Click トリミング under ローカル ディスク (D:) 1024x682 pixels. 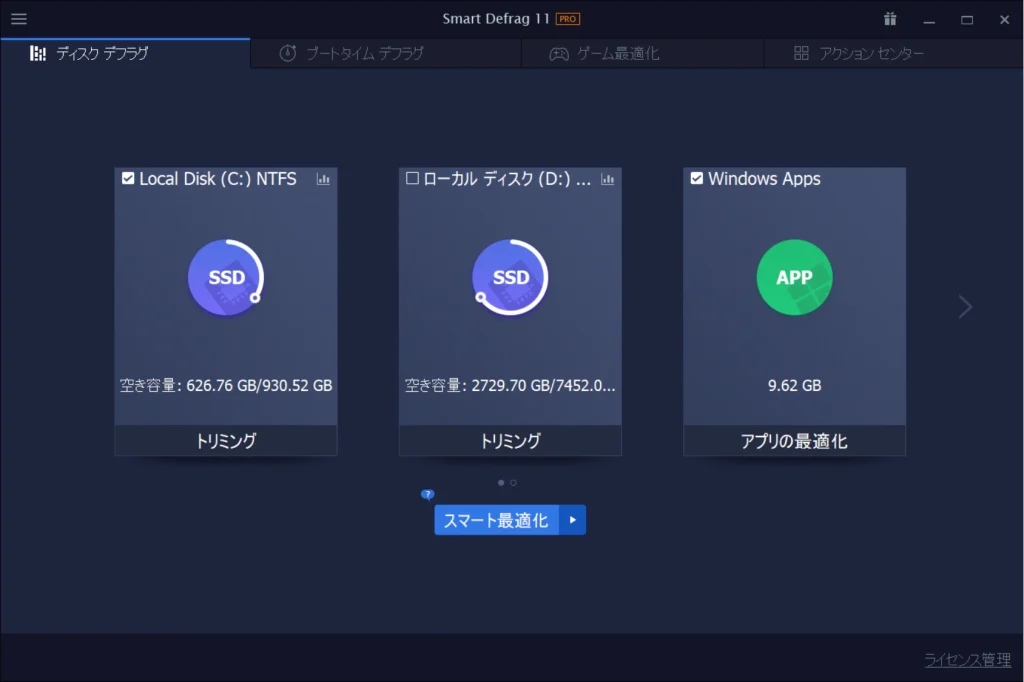[511, 441]
